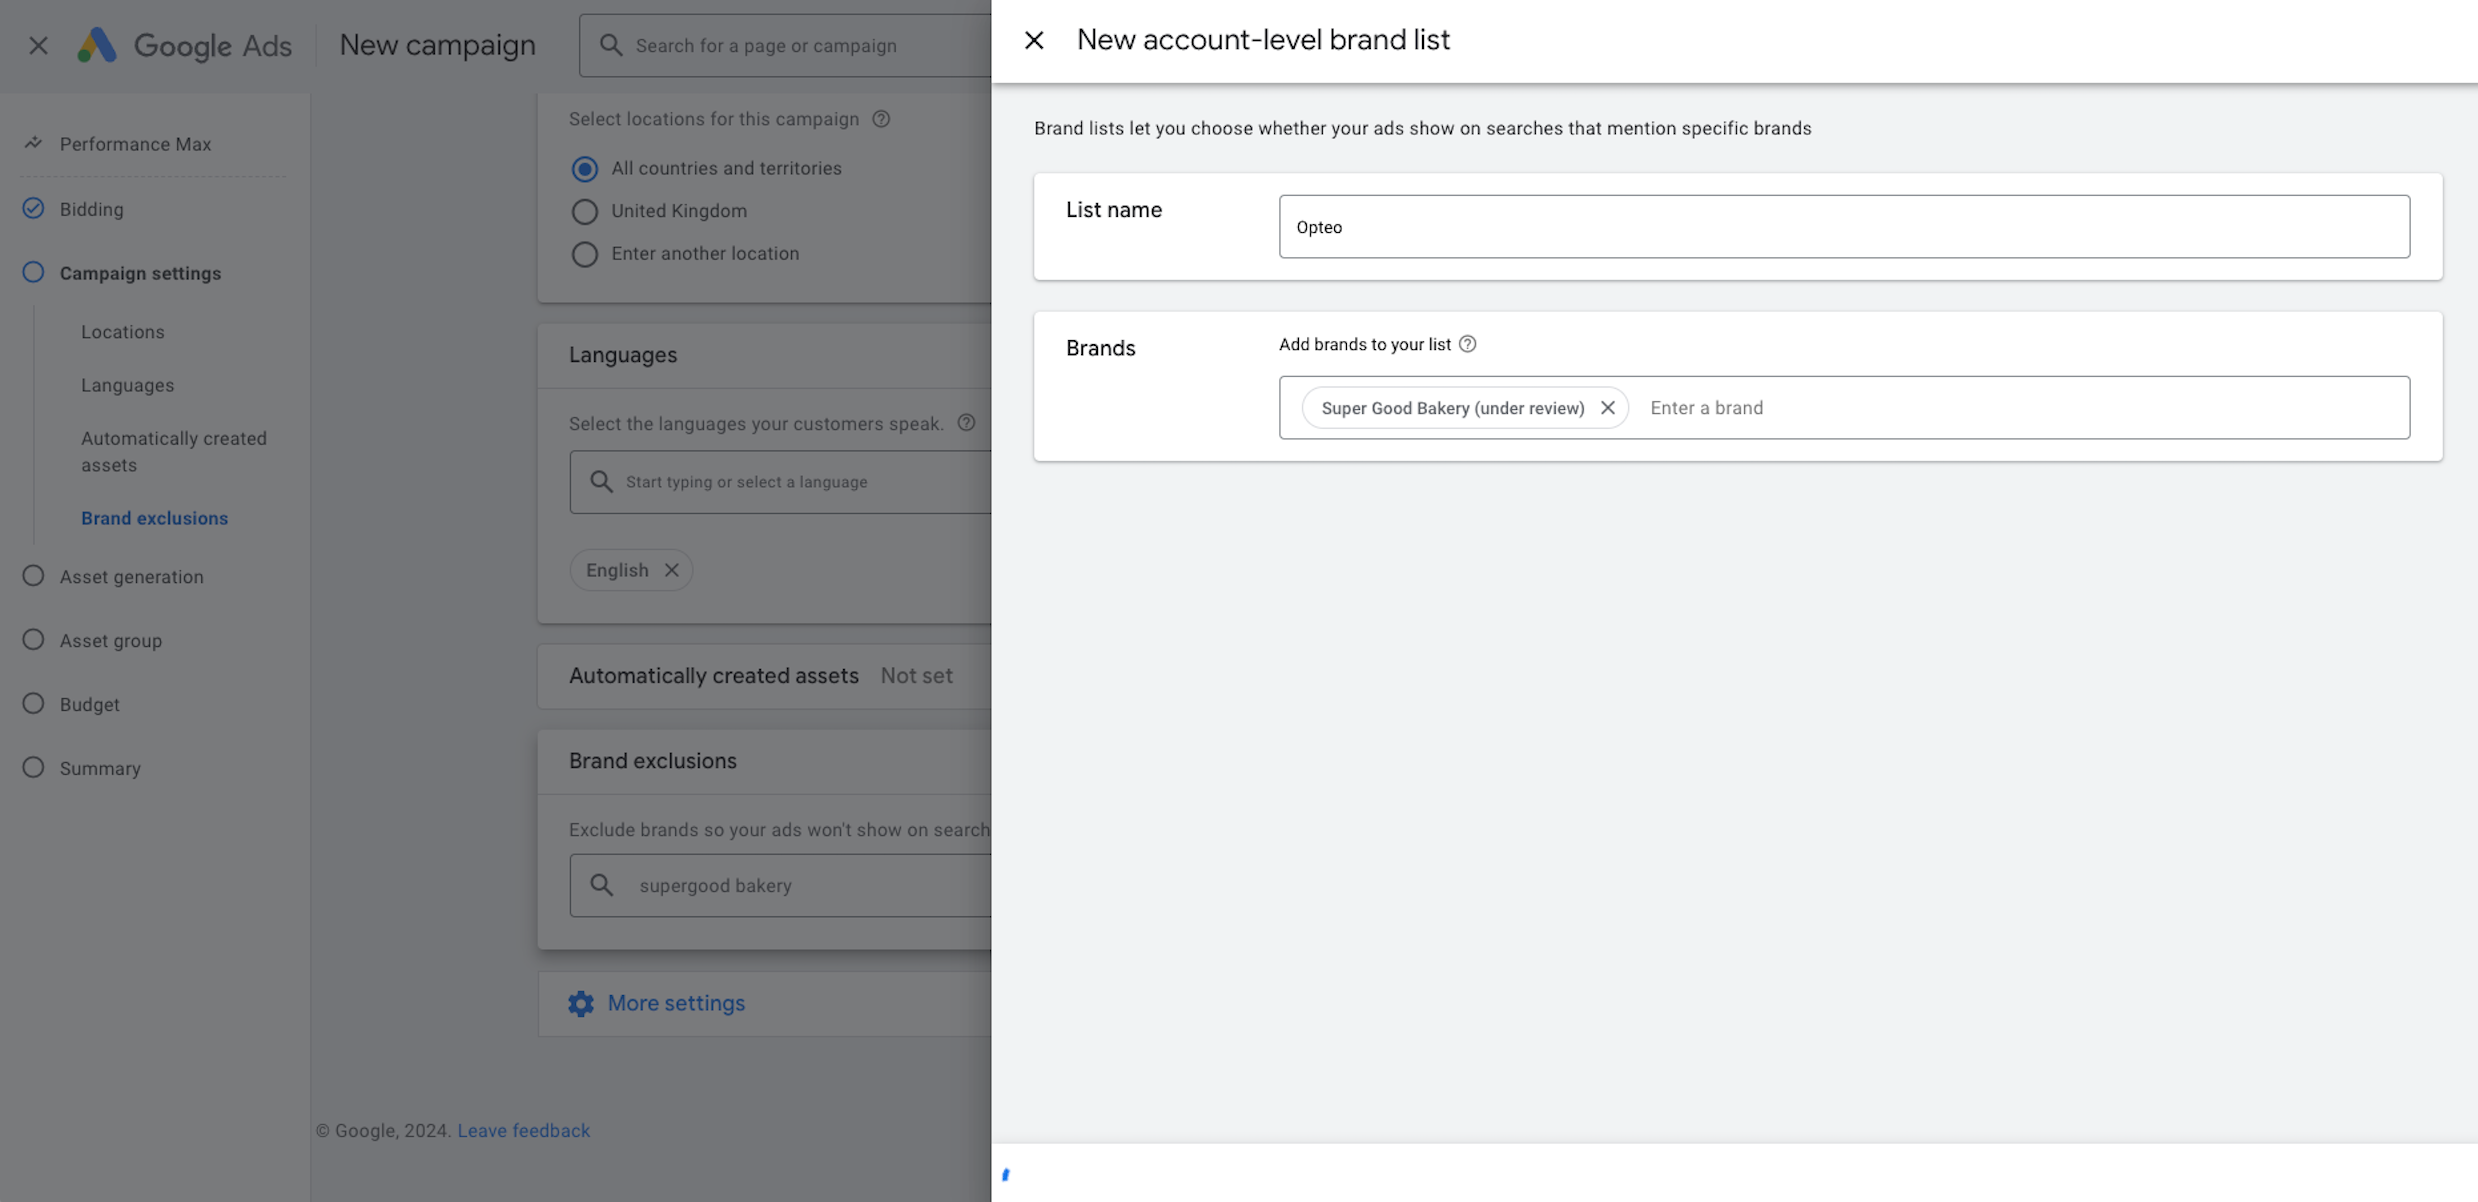The height and width of the screenshot is (1202, 2478).
Task: Click help icon beside Add brands
Action: [1467, 344]
